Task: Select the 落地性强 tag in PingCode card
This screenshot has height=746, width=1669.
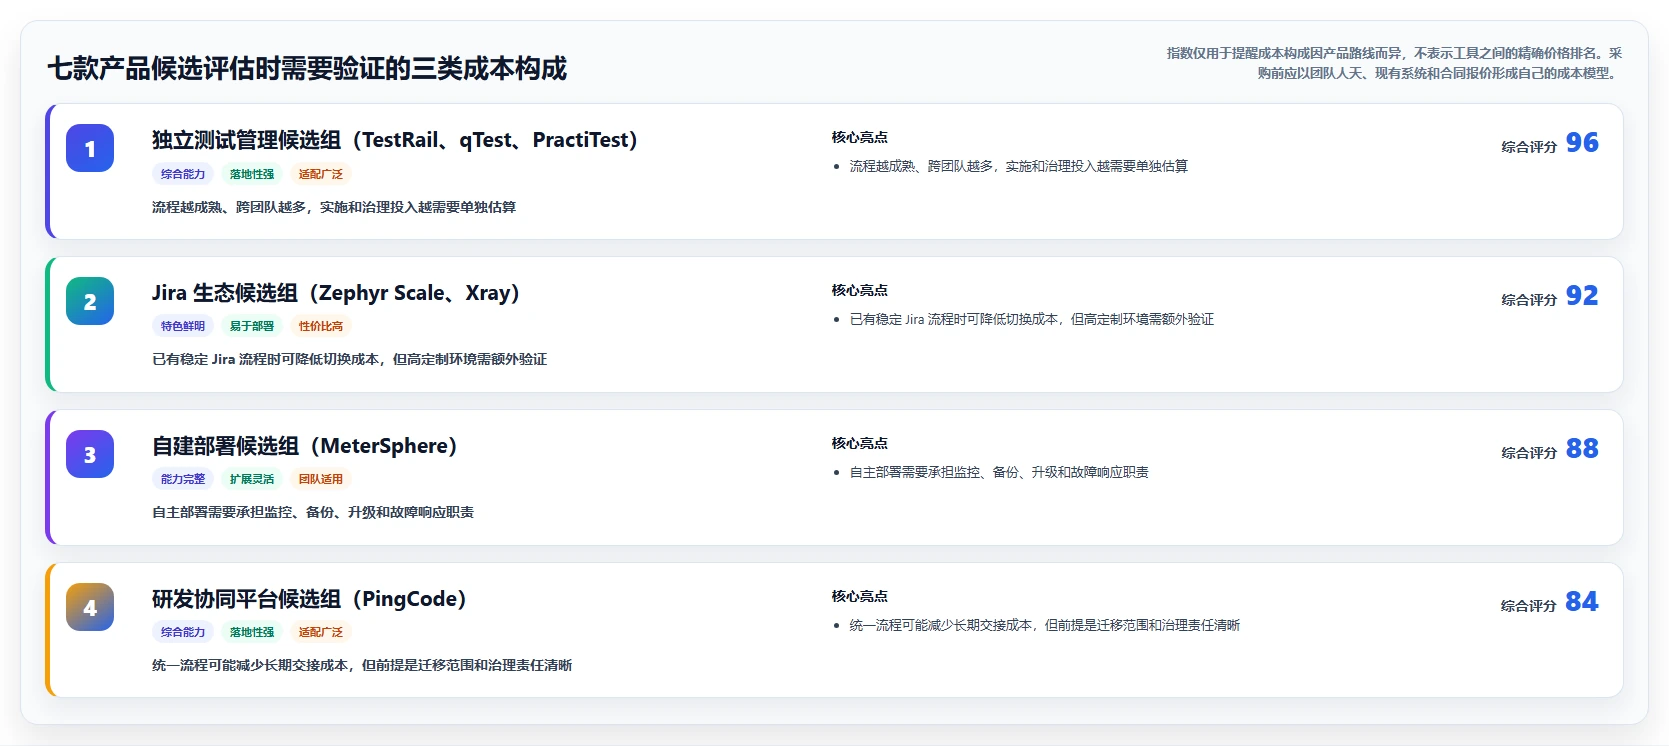Action: (252, 632)
